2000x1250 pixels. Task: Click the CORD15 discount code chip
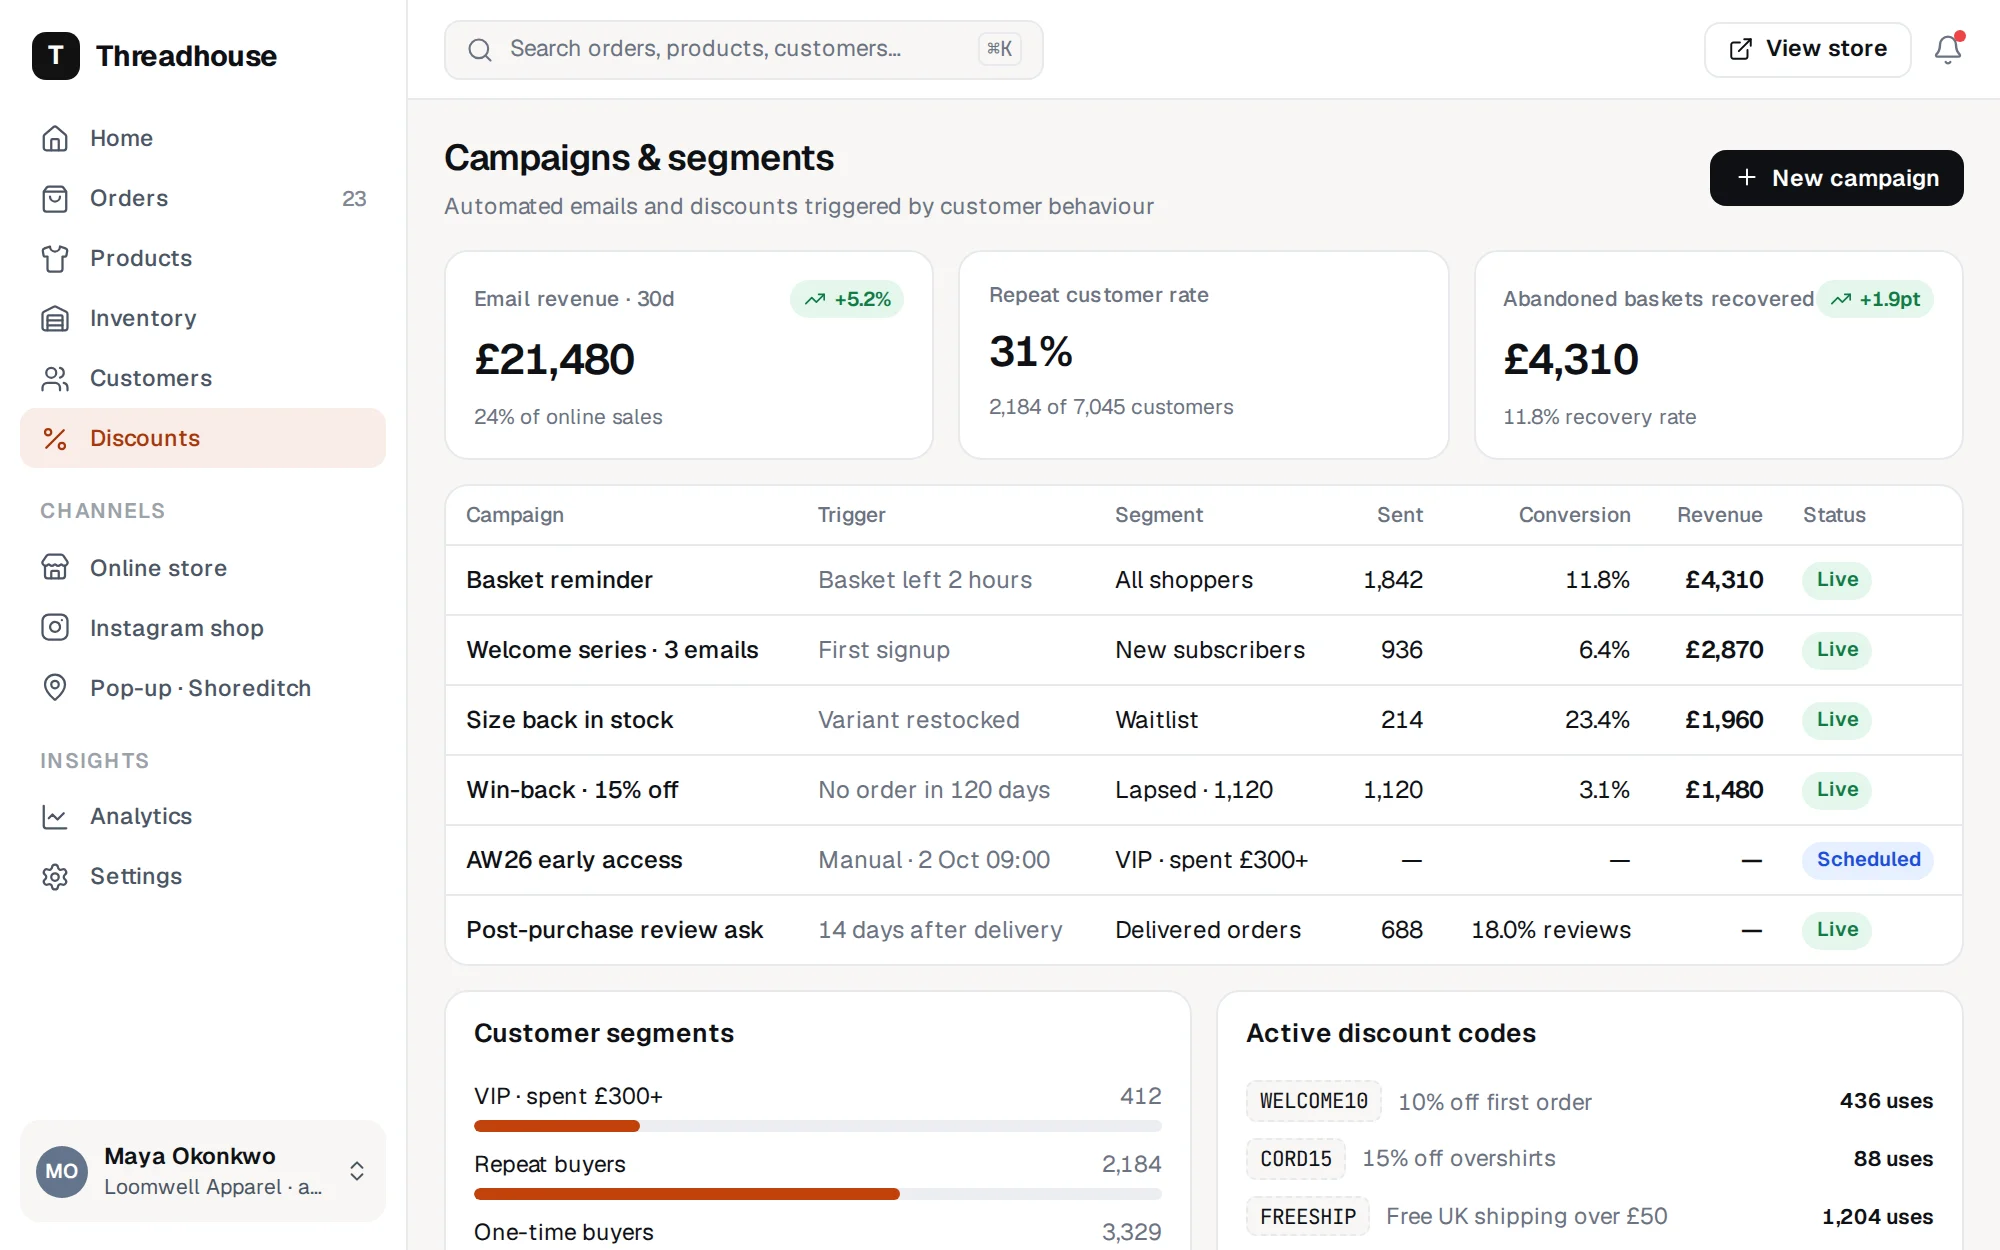(x=1295, y=1159)
